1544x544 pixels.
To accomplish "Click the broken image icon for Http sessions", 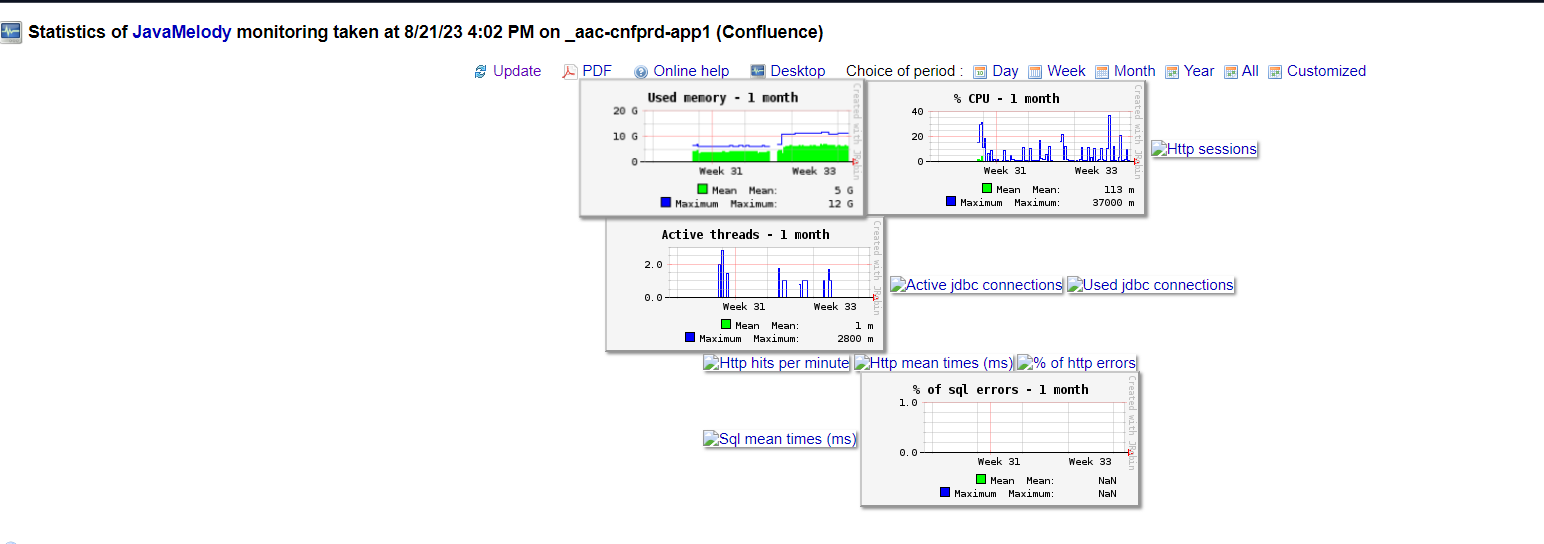I will [x=1160, y=149].
